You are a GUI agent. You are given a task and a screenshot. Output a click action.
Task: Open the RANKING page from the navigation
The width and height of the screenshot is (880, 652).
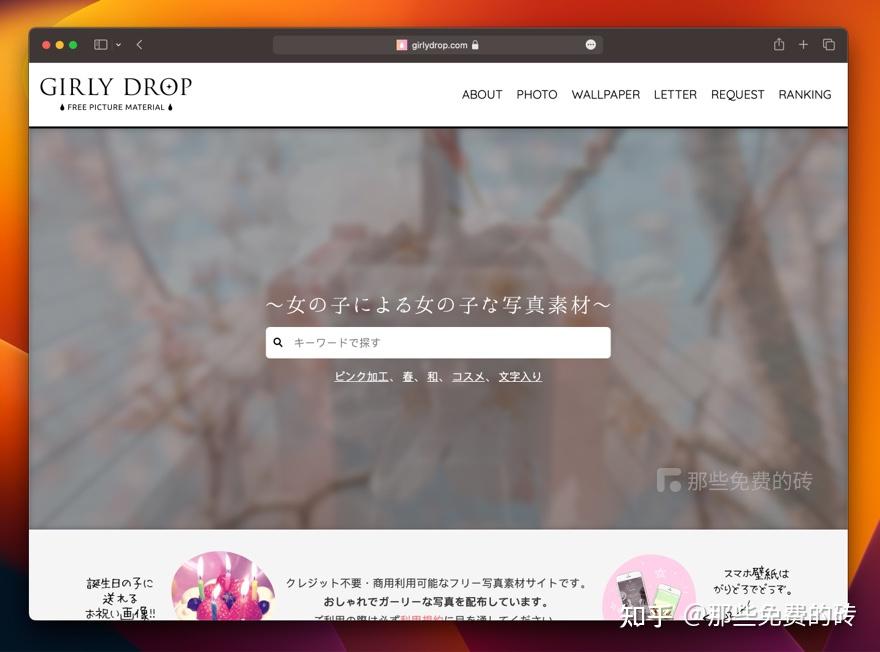click(805, 94)
